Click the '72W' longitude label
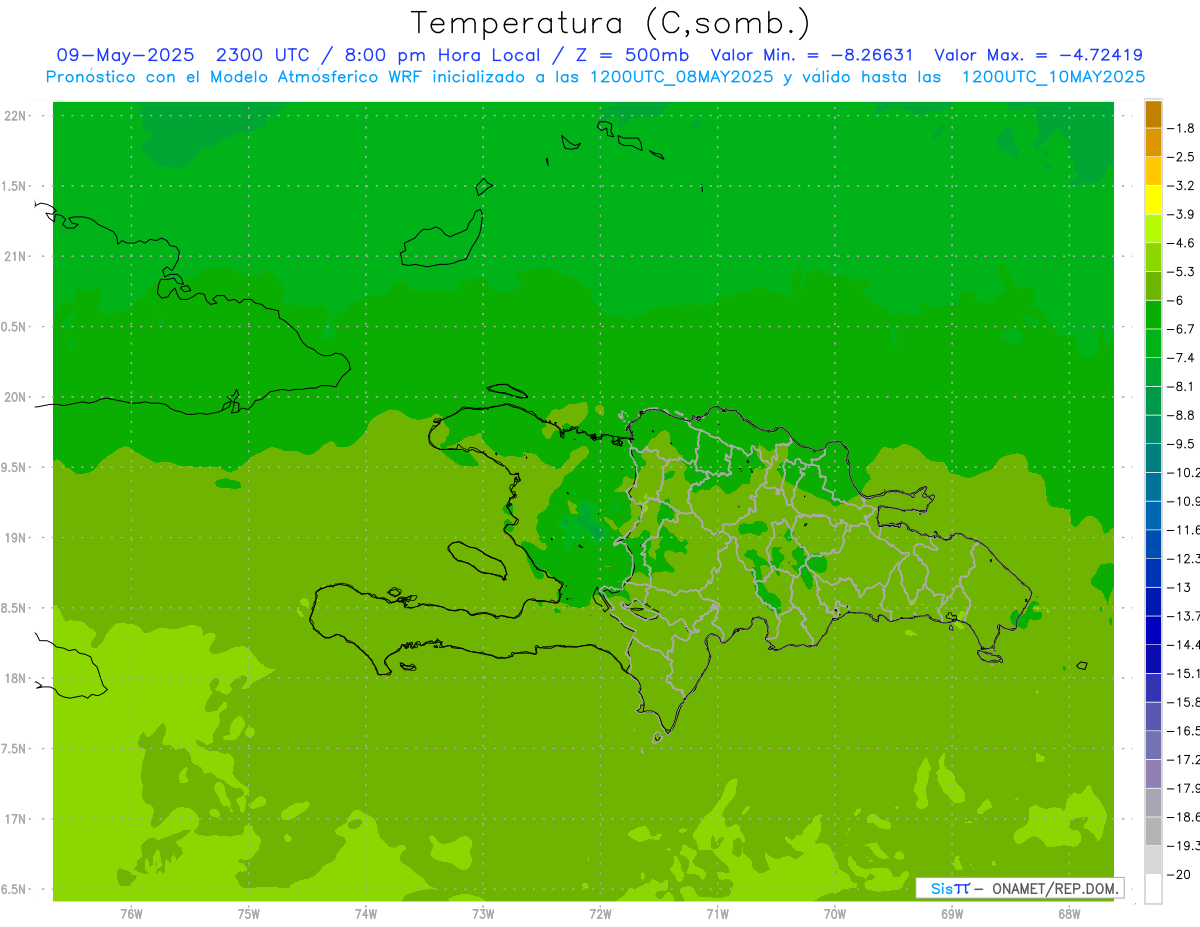 tap(600, 914)
